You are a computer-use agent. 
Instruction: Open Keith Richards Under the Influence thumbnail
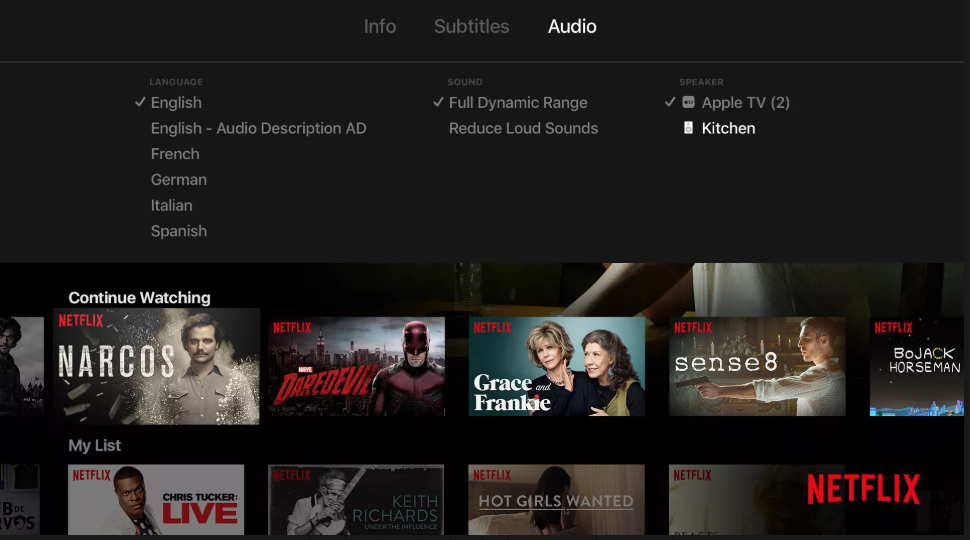coord(356,500)
